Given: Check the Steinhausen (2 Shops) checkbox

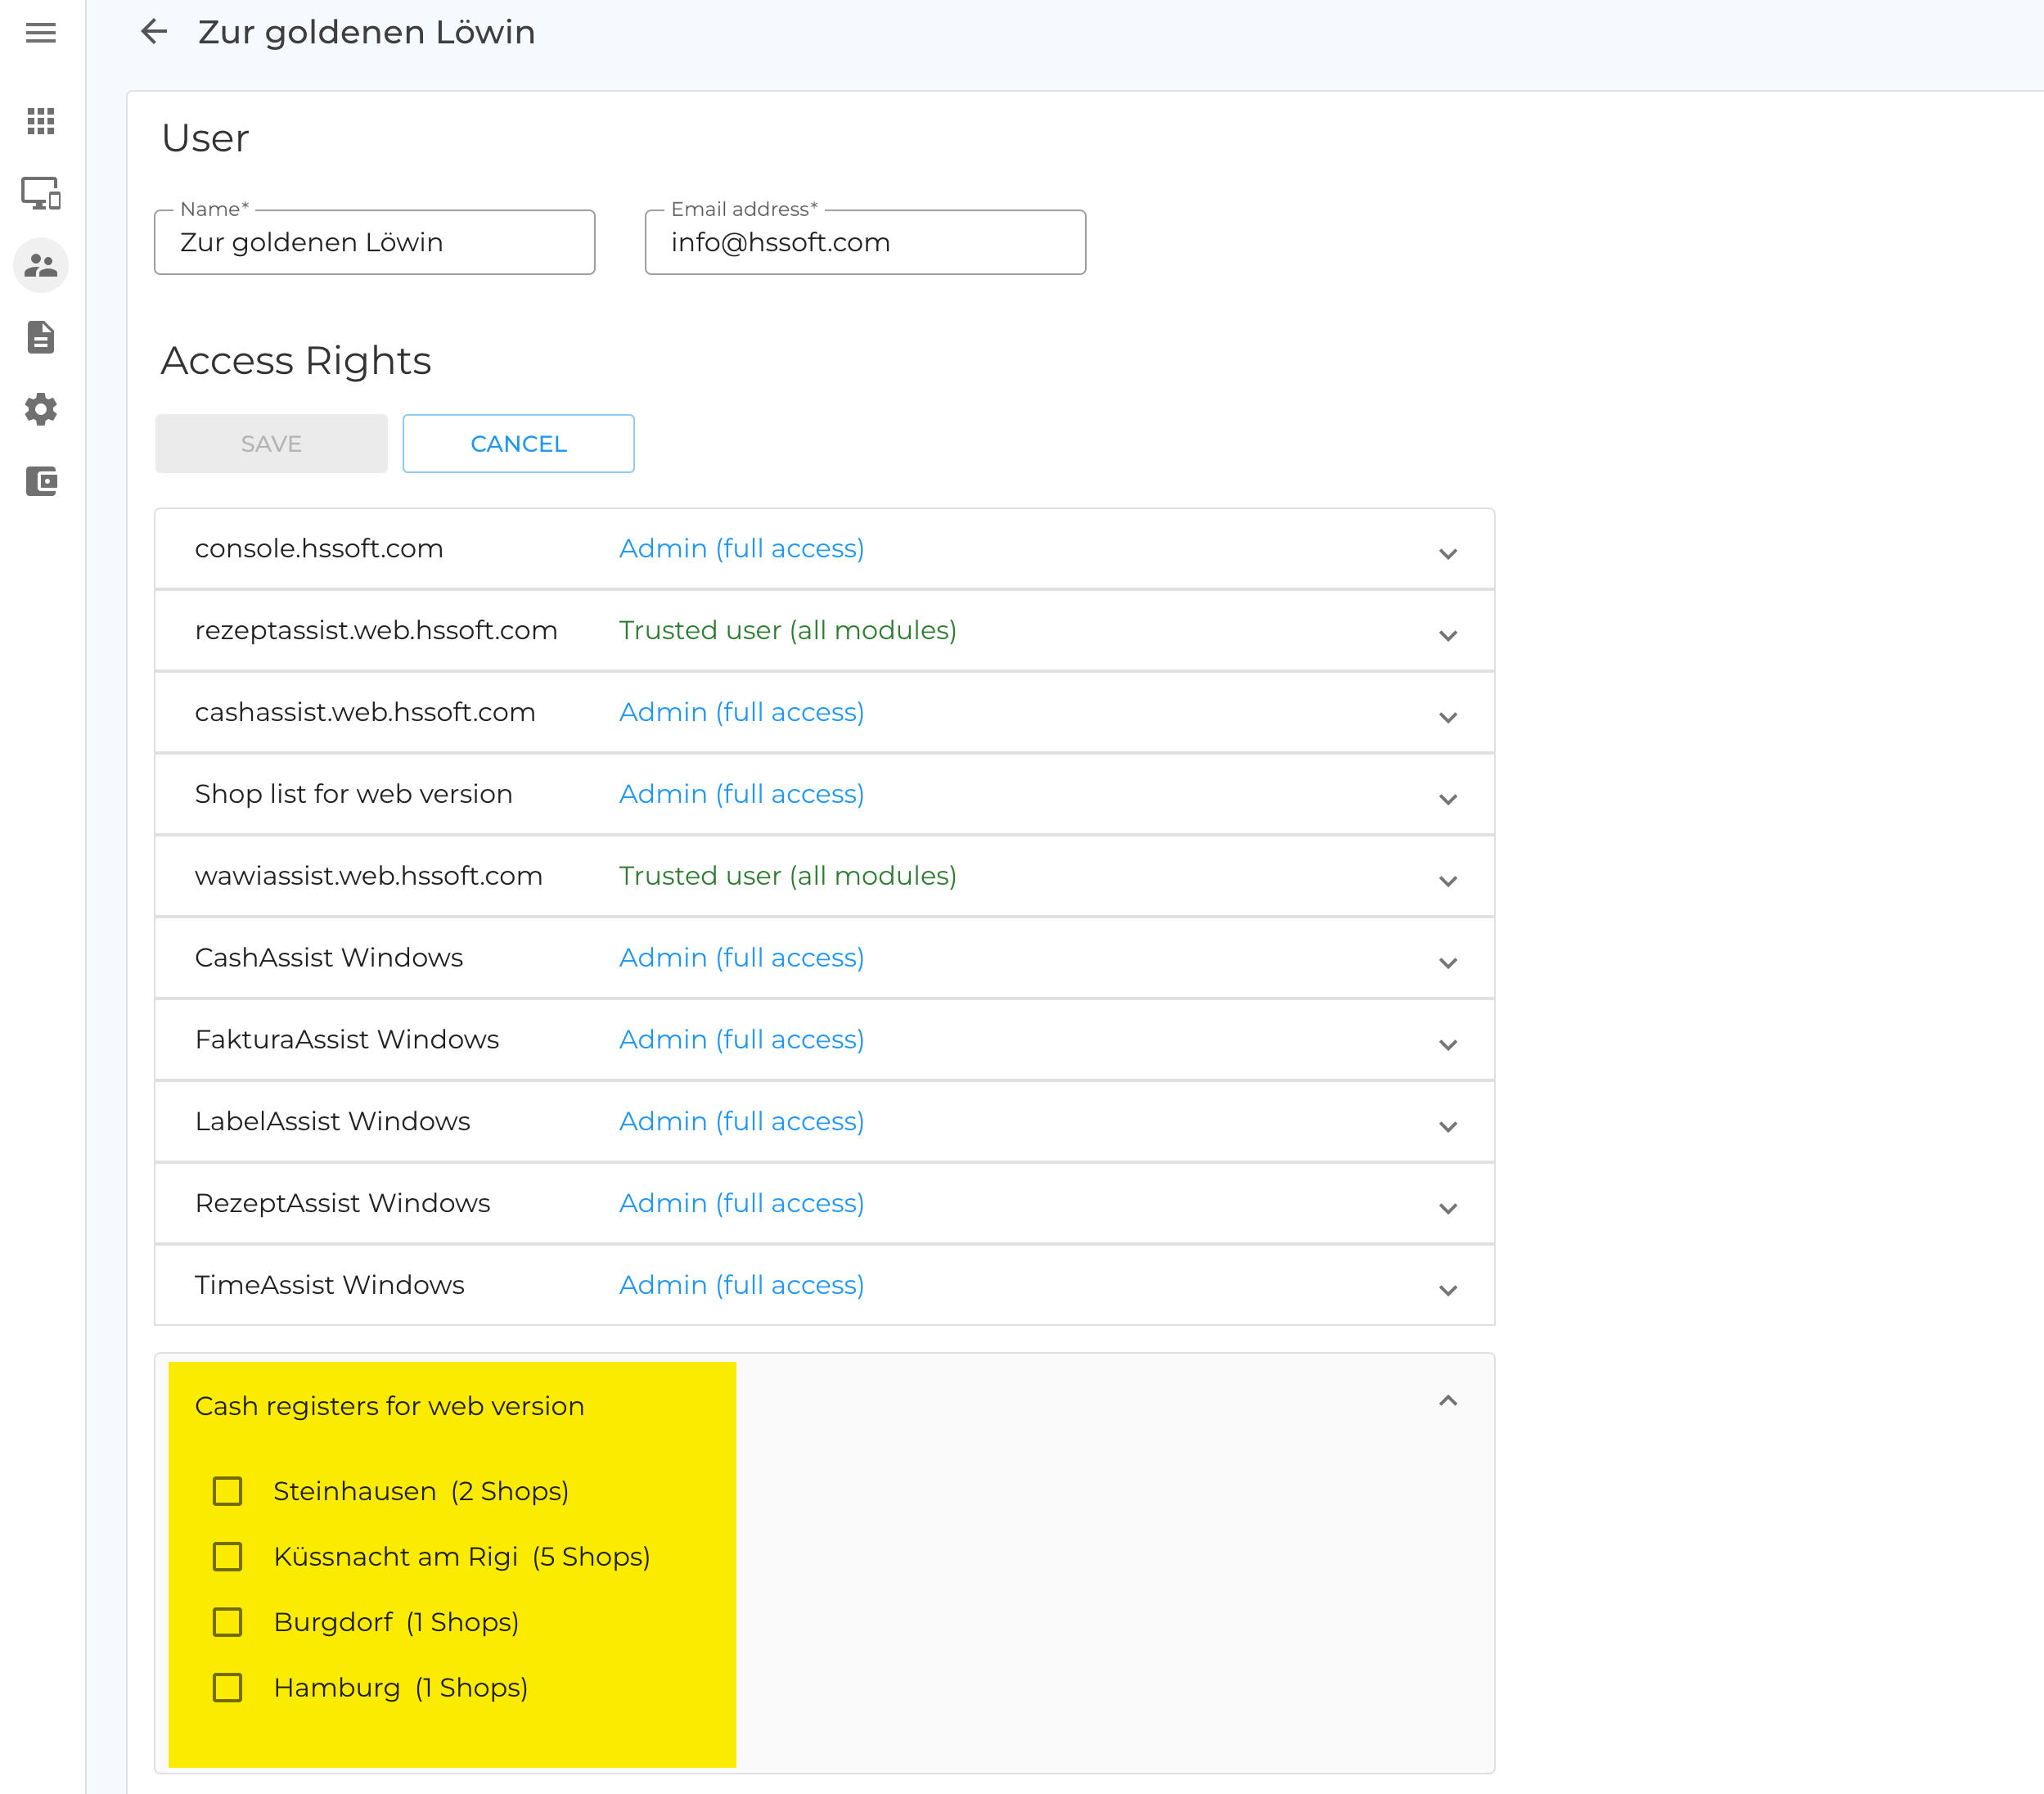Looking at the screenshot, I should [228, 1491].
